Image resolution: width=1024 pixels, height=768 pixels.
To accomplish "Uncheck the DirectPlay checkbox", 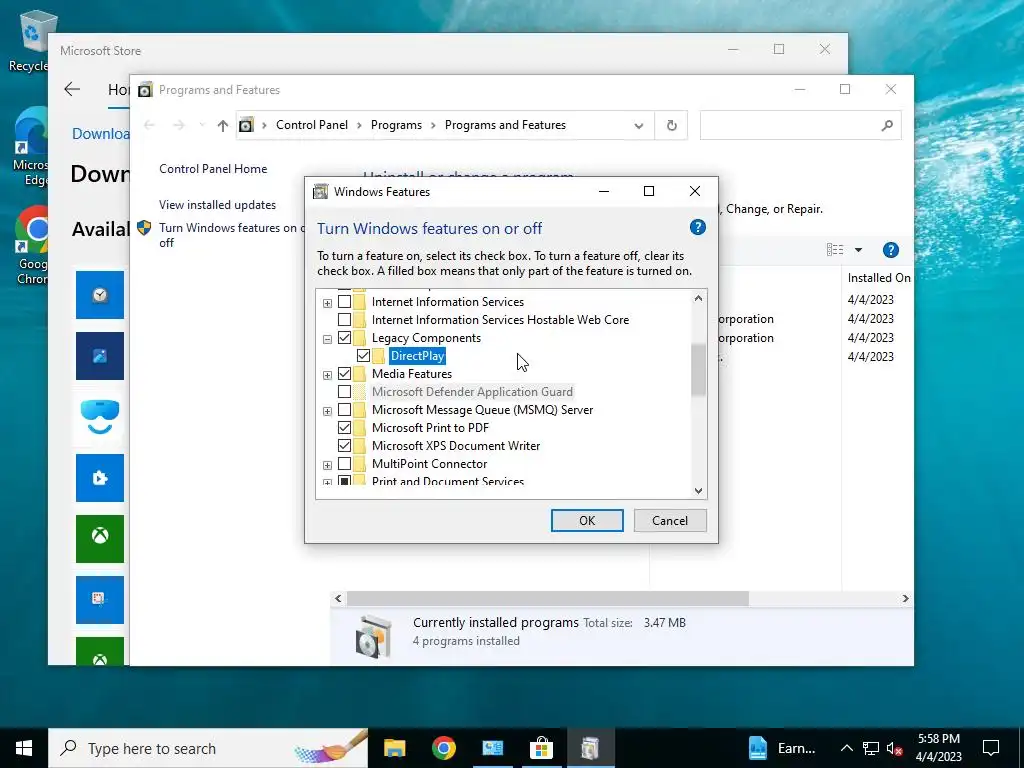I will click(363, 356).
